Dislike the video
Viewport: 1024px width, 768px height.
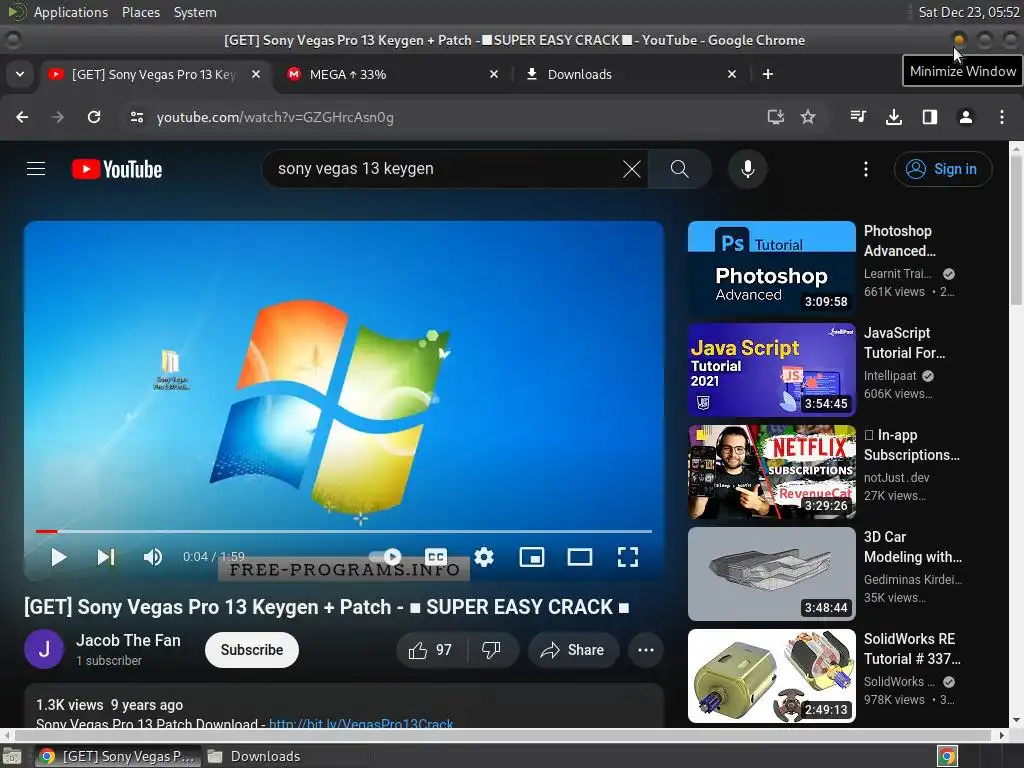492,650
